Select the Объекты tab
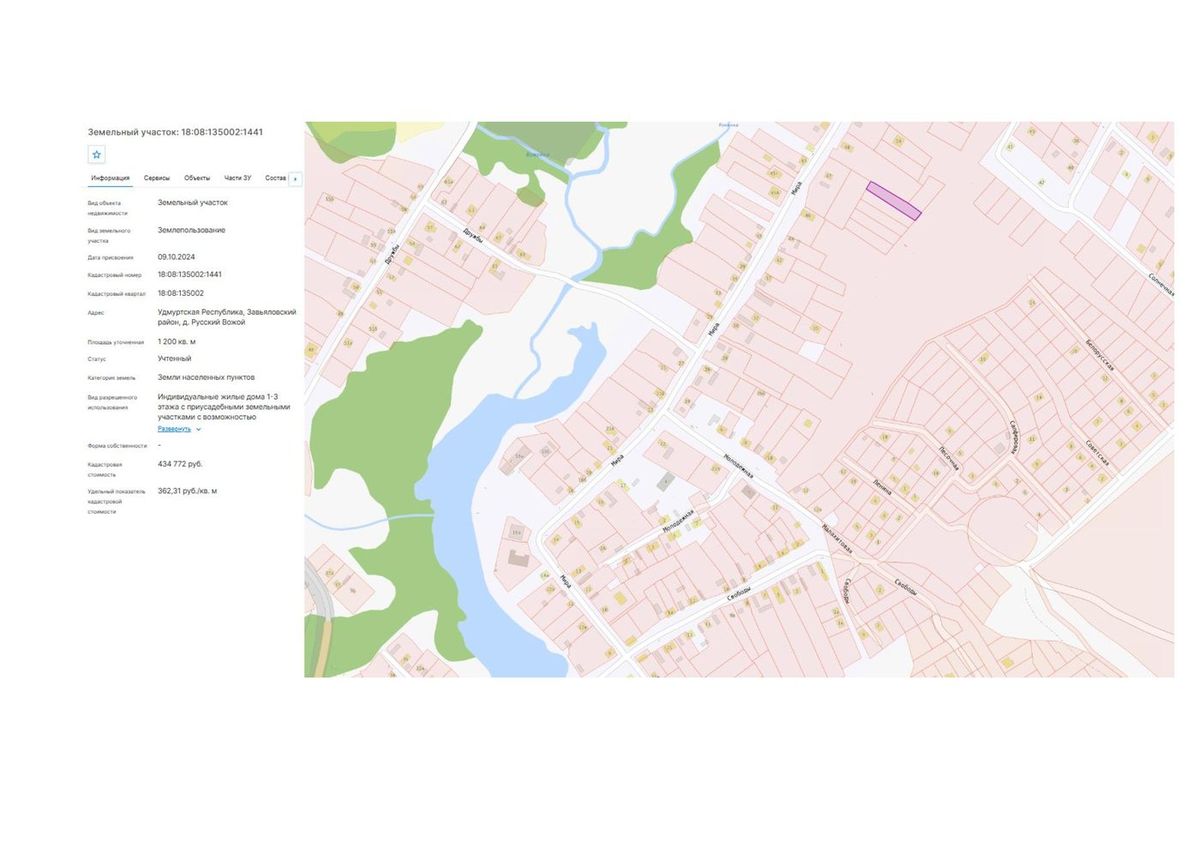1200x849 pixels. coord(197,178)
